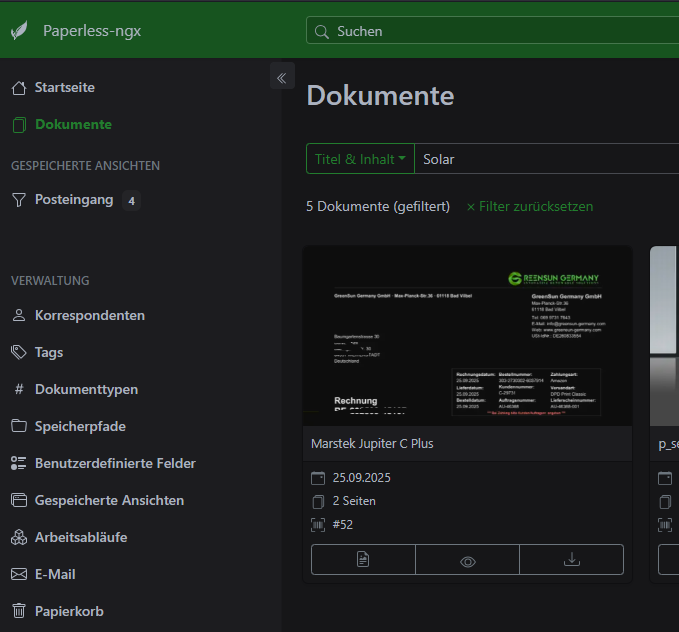Open Gespeicherte Ansichten management
Viewport: 679px width, 632px height.
click(x=108, y=501)
